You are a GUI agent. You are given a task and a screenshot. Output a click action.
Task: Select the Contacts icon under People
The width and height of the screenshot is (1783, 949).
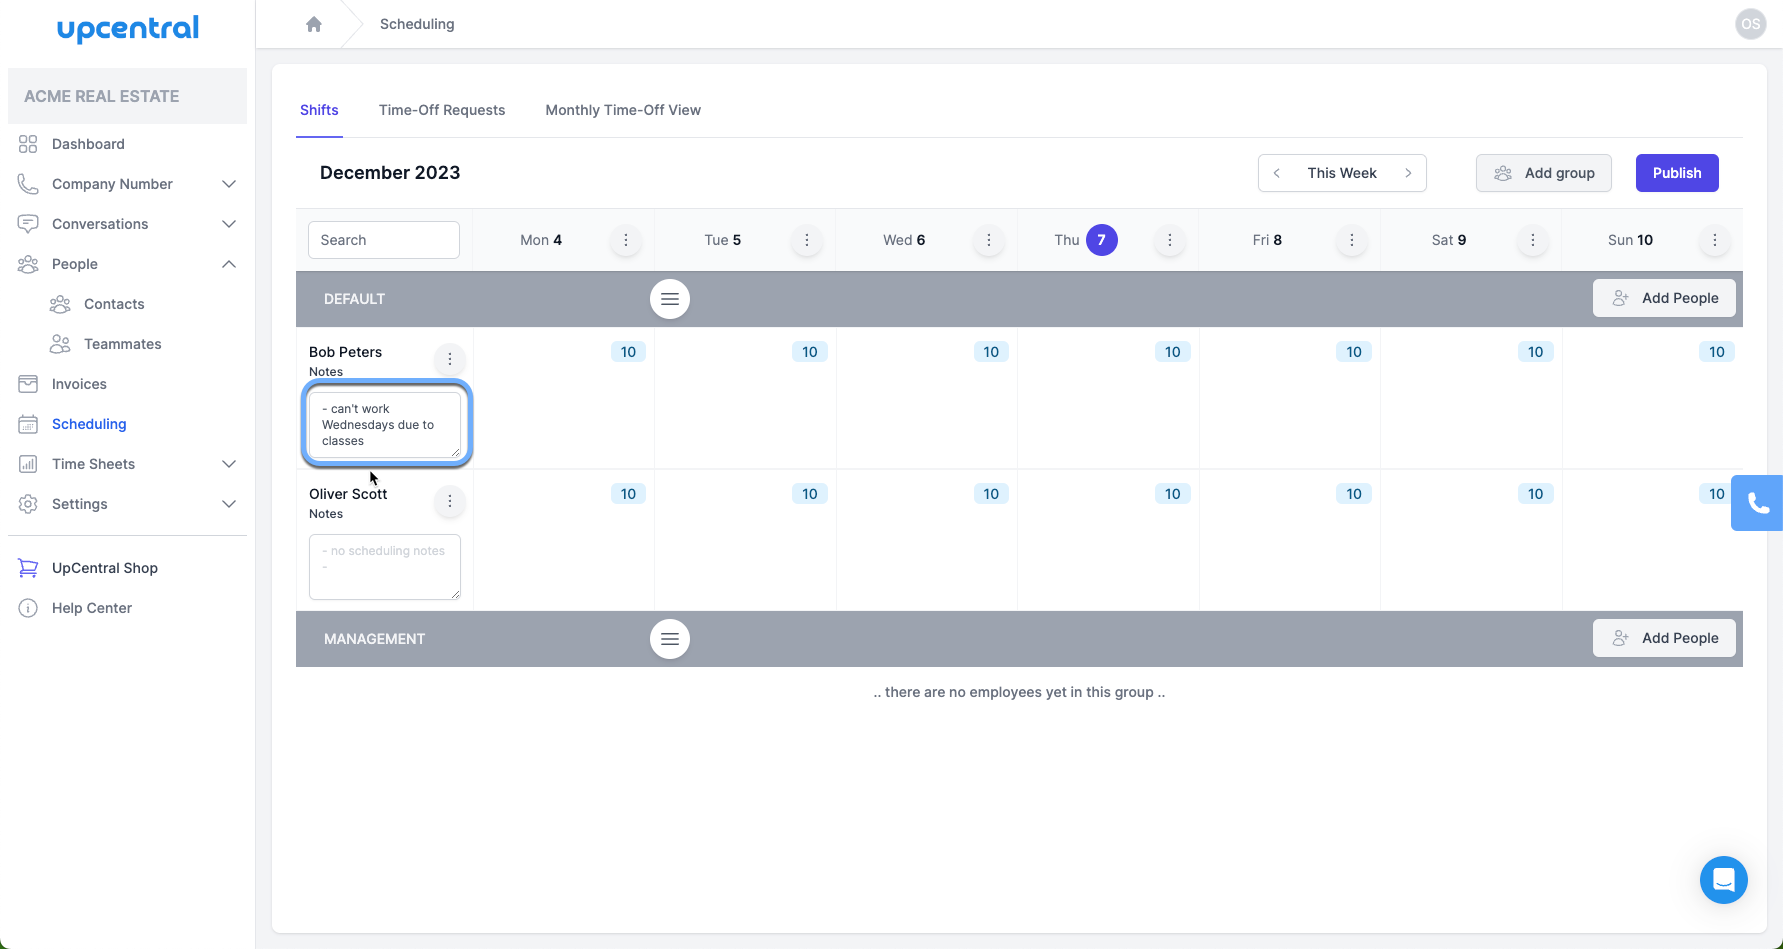click(x=61, y=304)
